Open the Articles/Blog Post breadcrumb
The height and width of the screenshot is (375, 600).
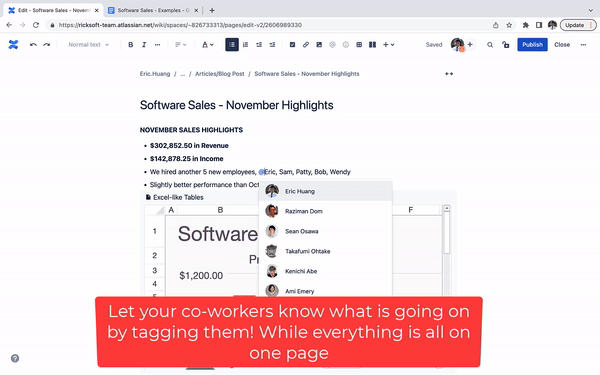point(220,74)
